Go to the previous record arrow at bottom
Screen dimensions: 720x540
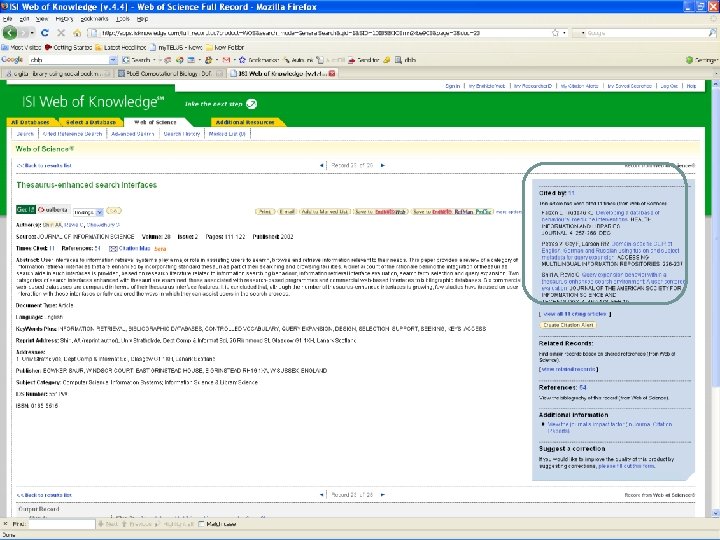(x=321, y=495)
